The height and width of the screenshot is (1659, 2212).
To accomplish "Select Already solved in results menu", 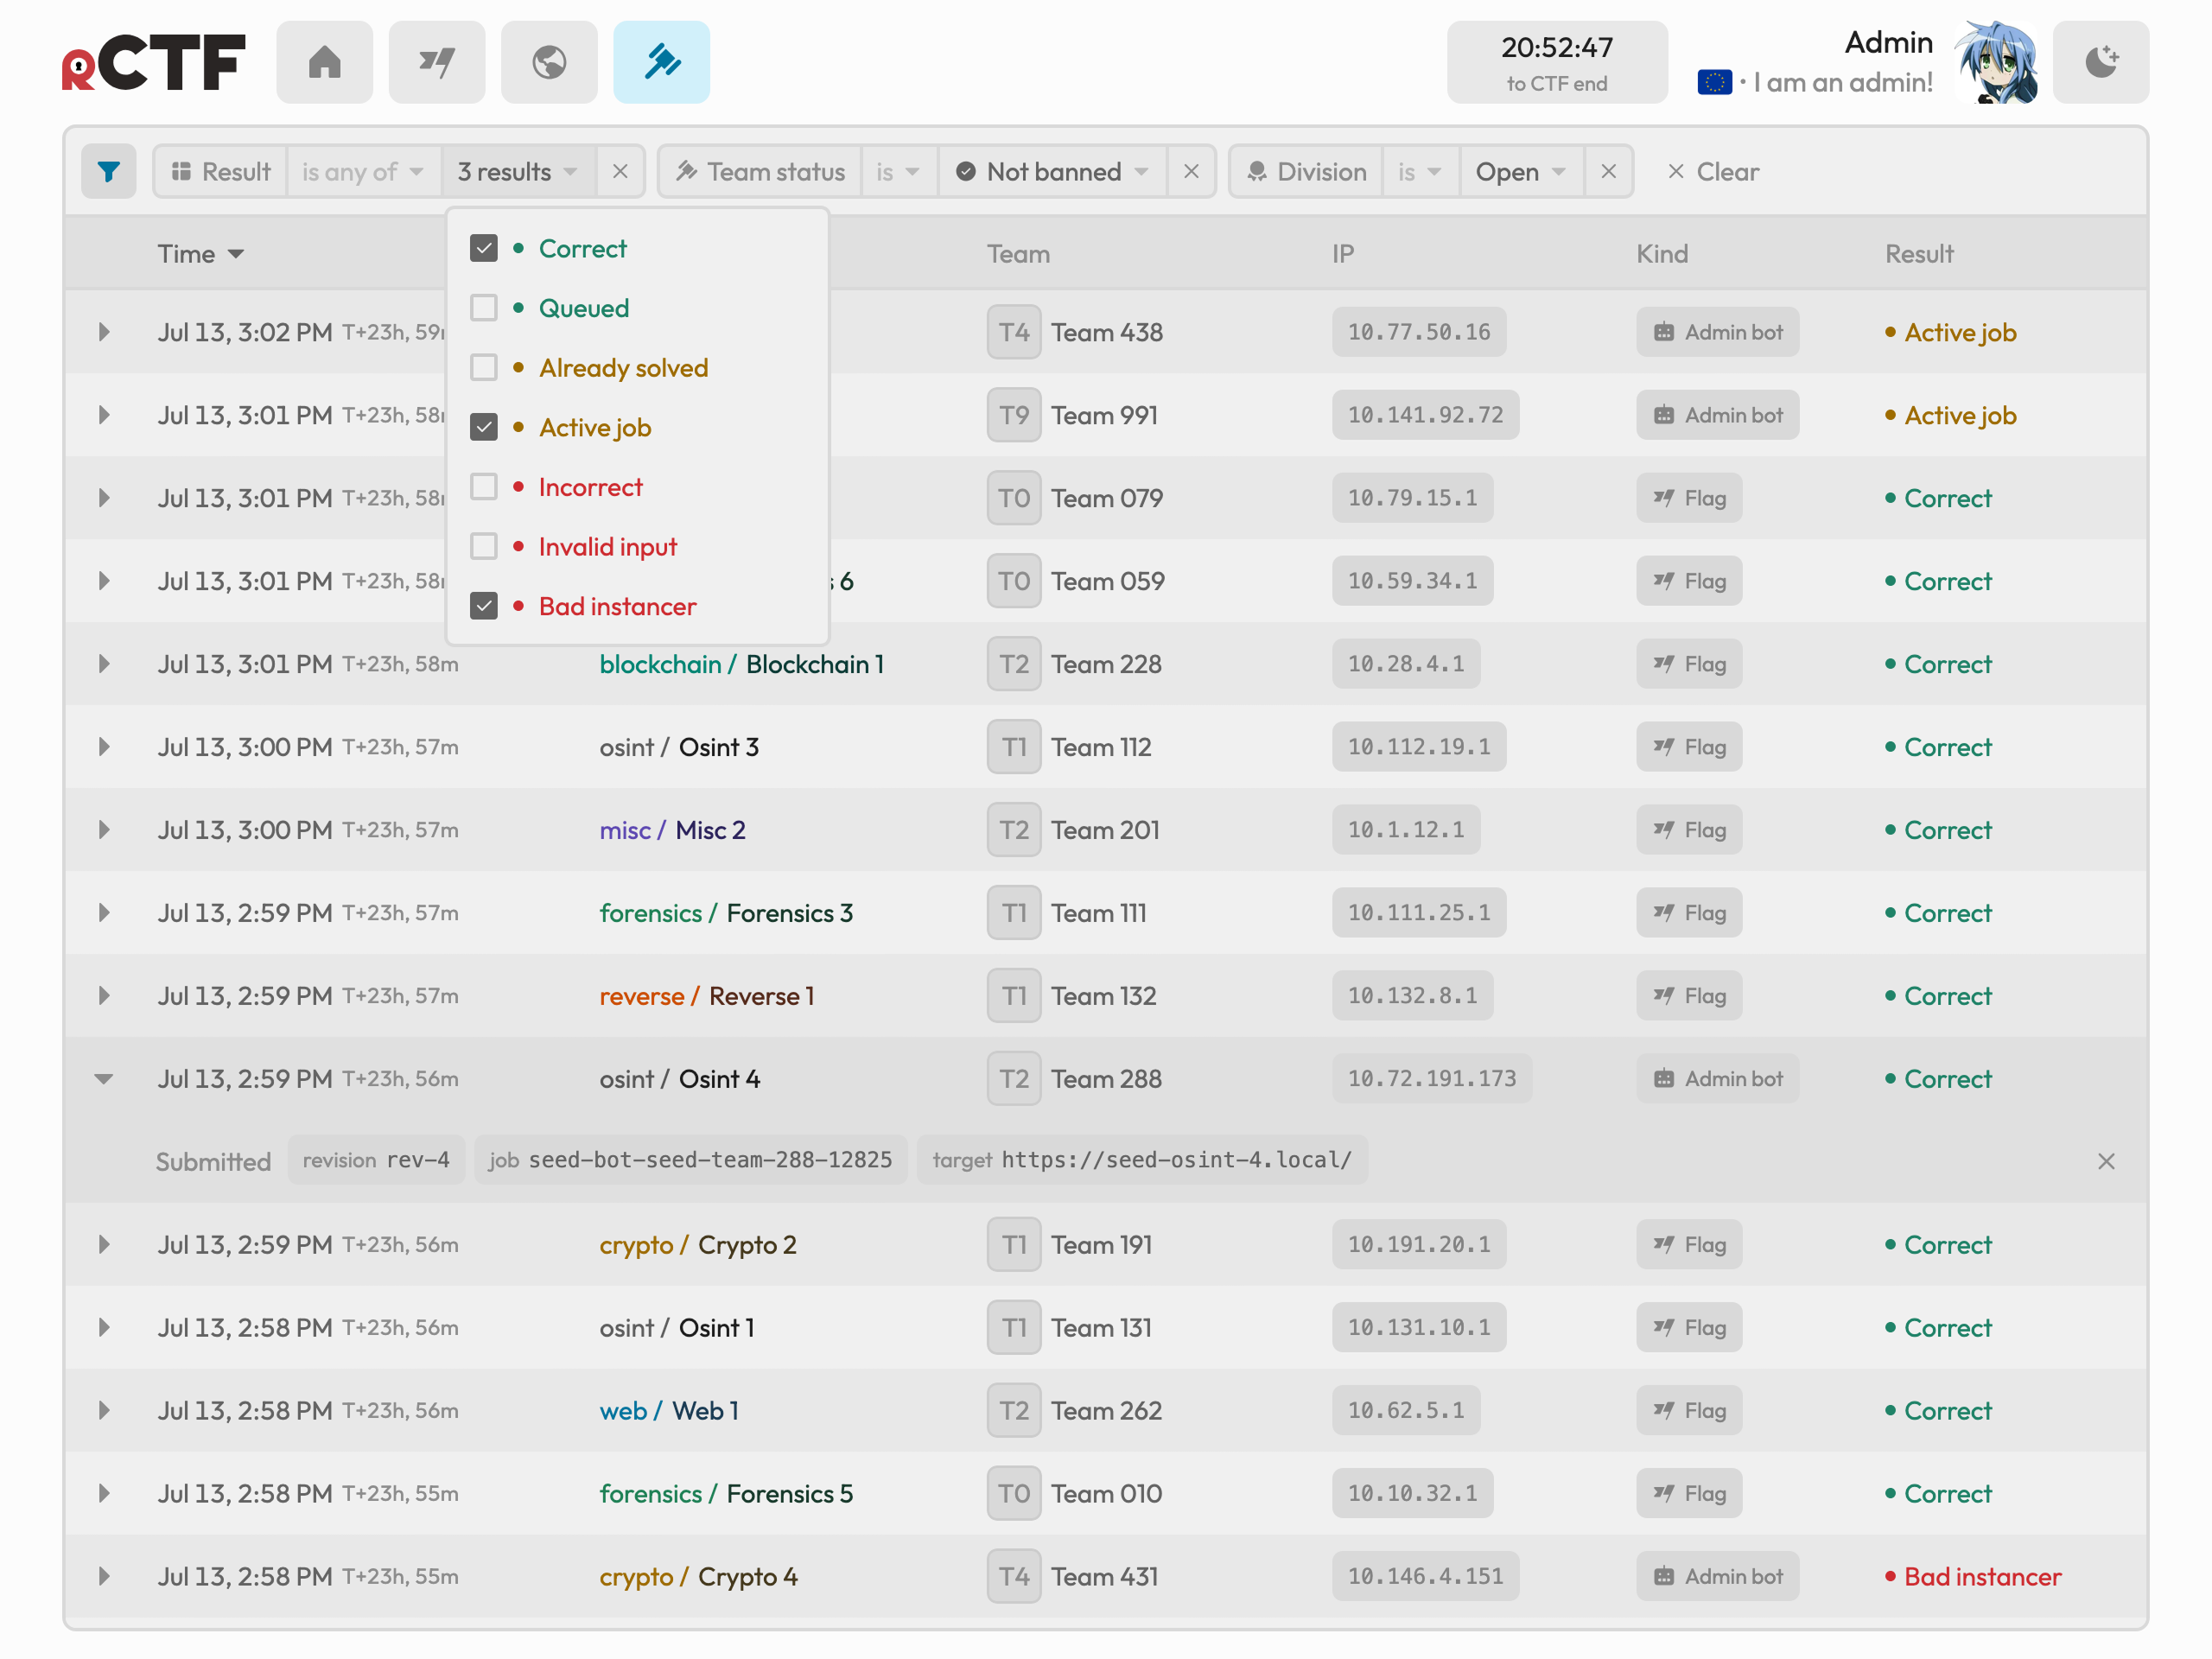I will tap(622, 368).
